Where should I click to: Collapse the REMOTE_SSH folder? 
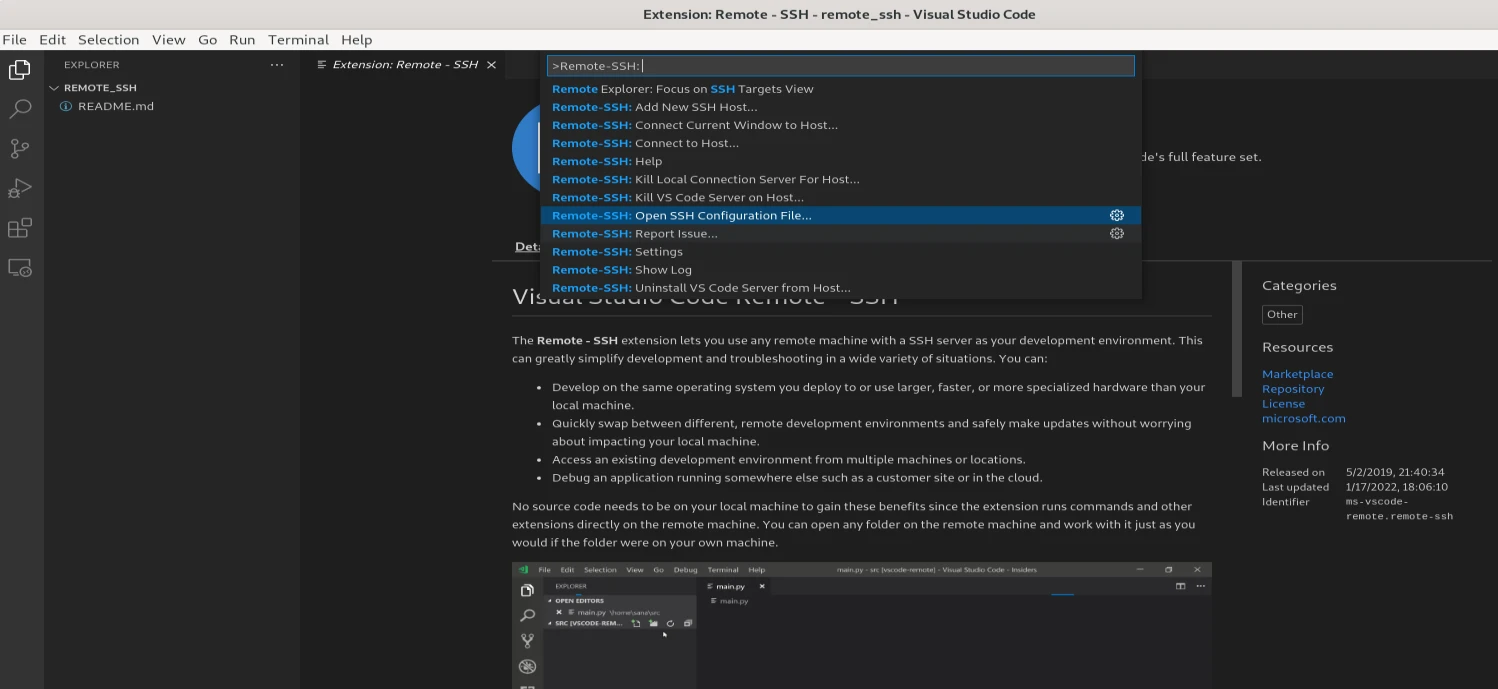55,87
